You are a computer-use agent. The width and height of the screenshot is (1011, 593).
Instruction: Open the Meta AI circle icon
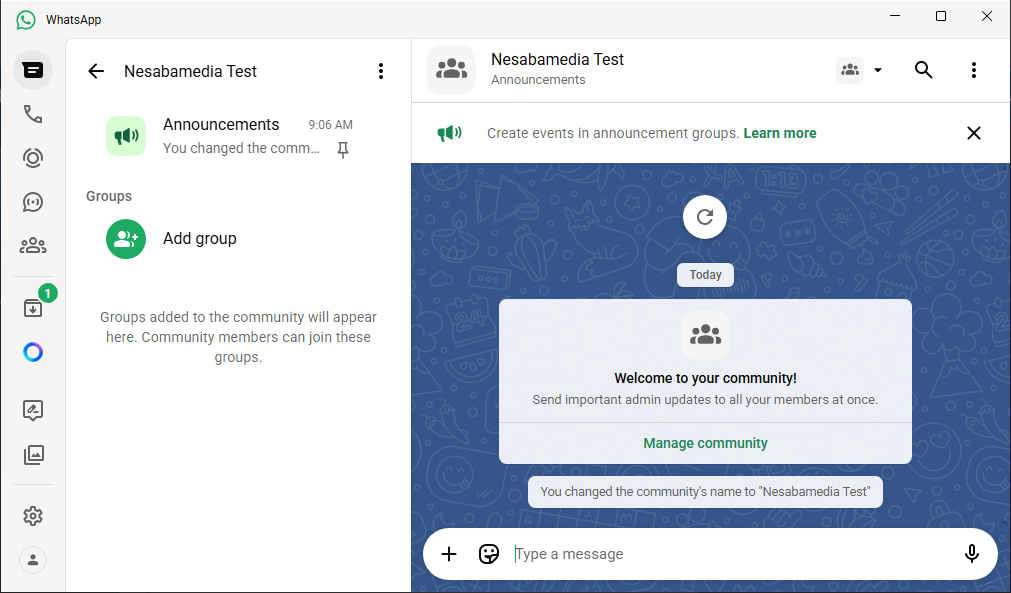pyautogui.click(x=33, y=352)
